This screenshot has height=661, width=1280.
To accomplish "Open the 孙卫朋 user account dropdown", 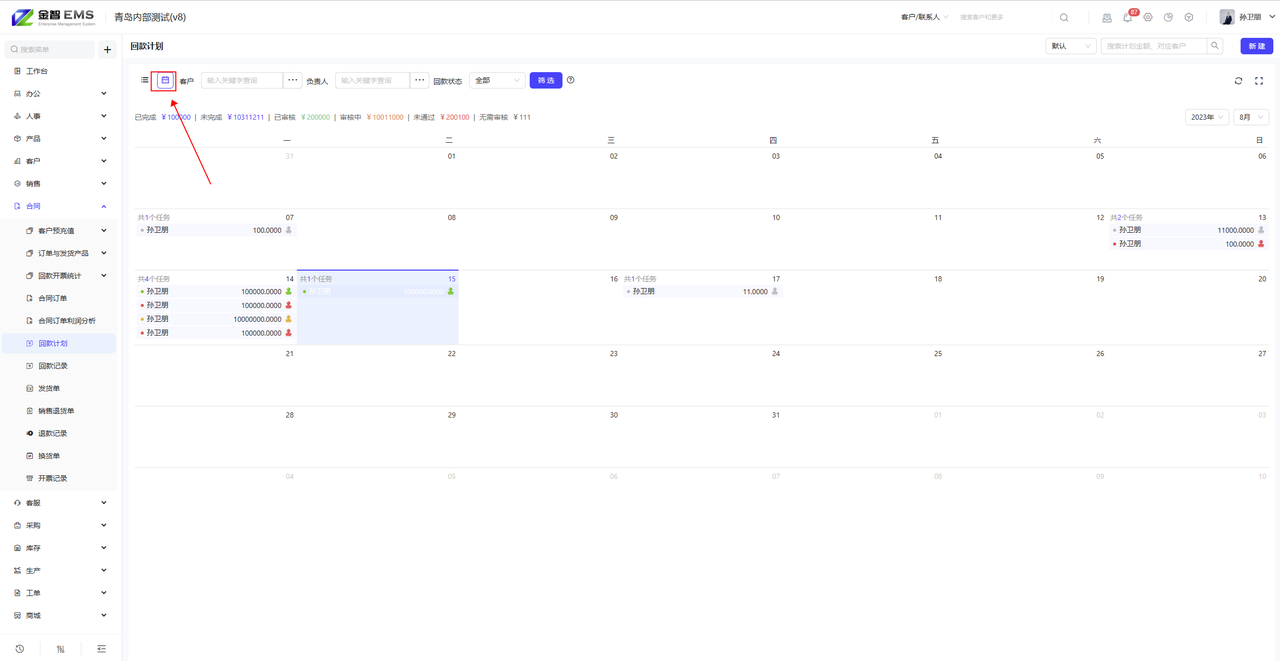I will click(x=1257, y=17).
